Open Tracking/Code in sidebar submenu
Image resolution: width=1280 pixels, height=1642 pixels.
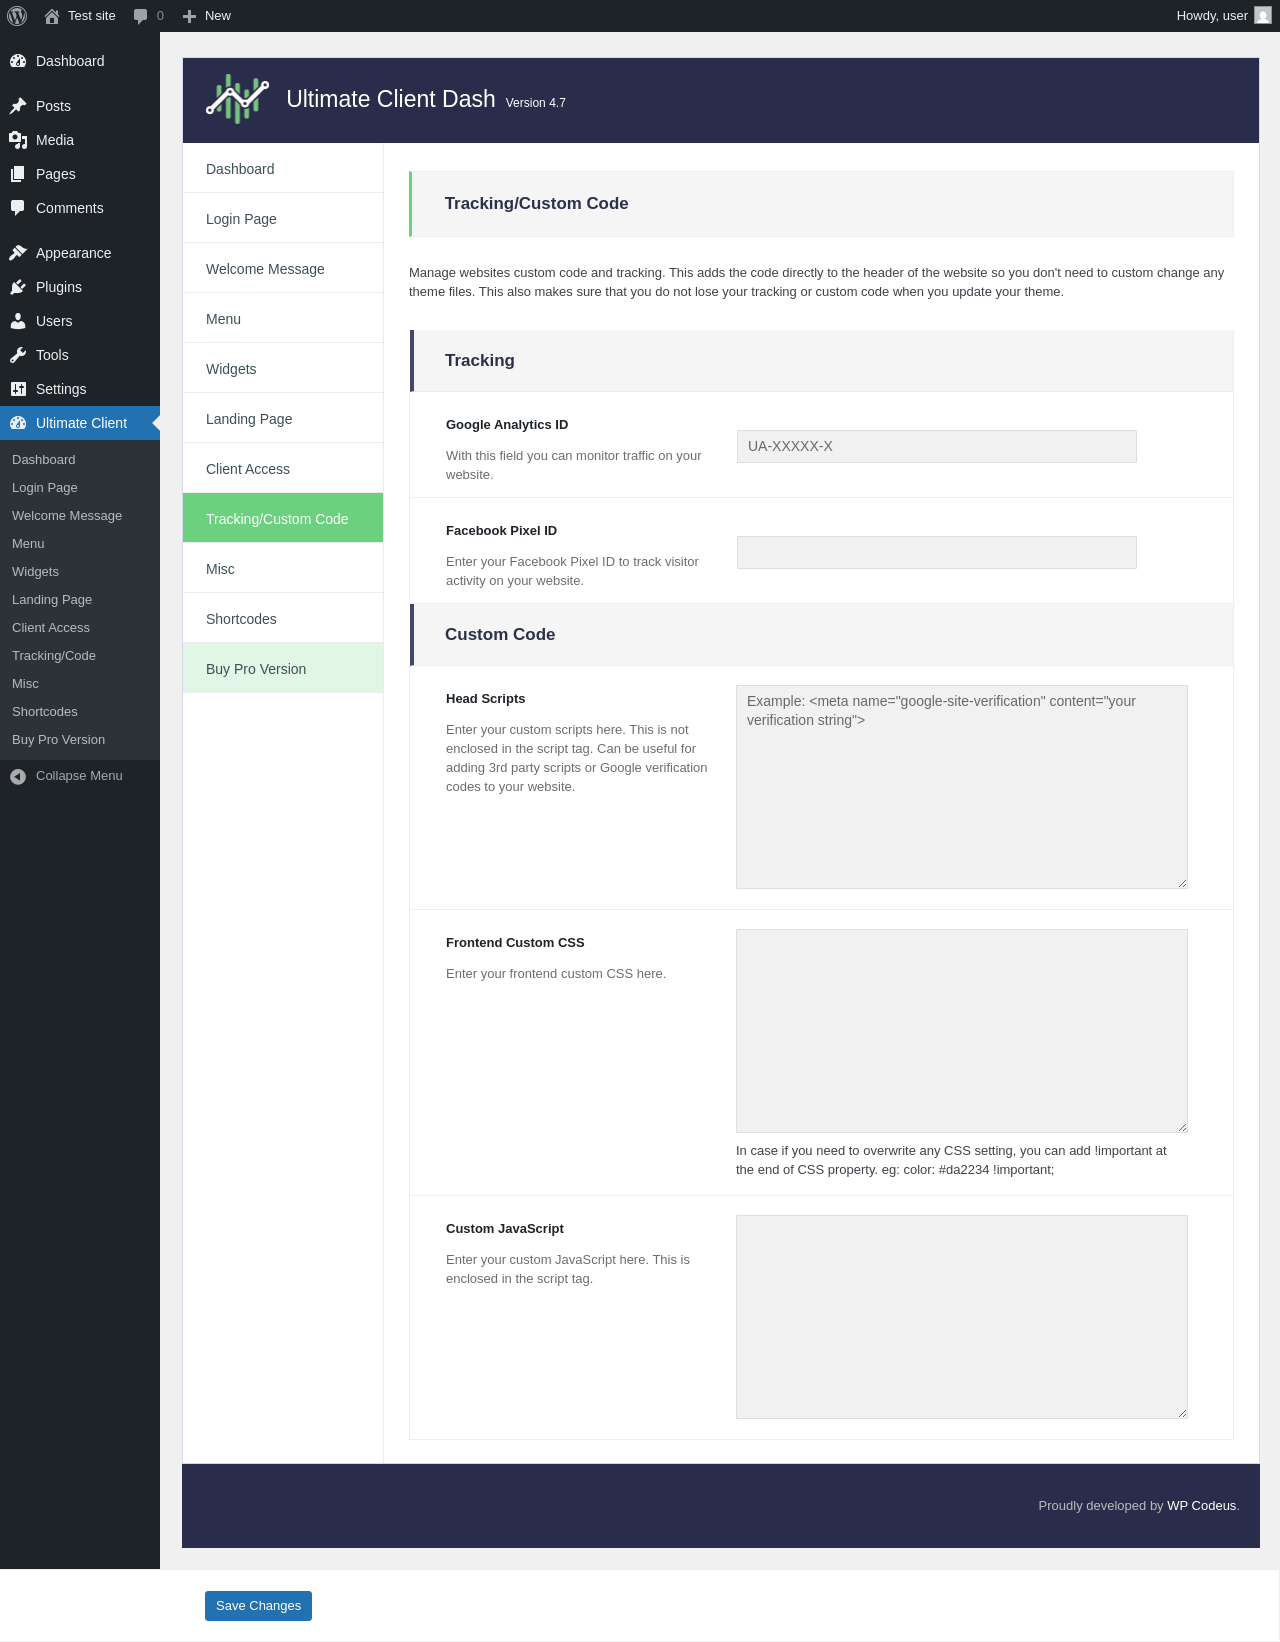pos(80,656)
